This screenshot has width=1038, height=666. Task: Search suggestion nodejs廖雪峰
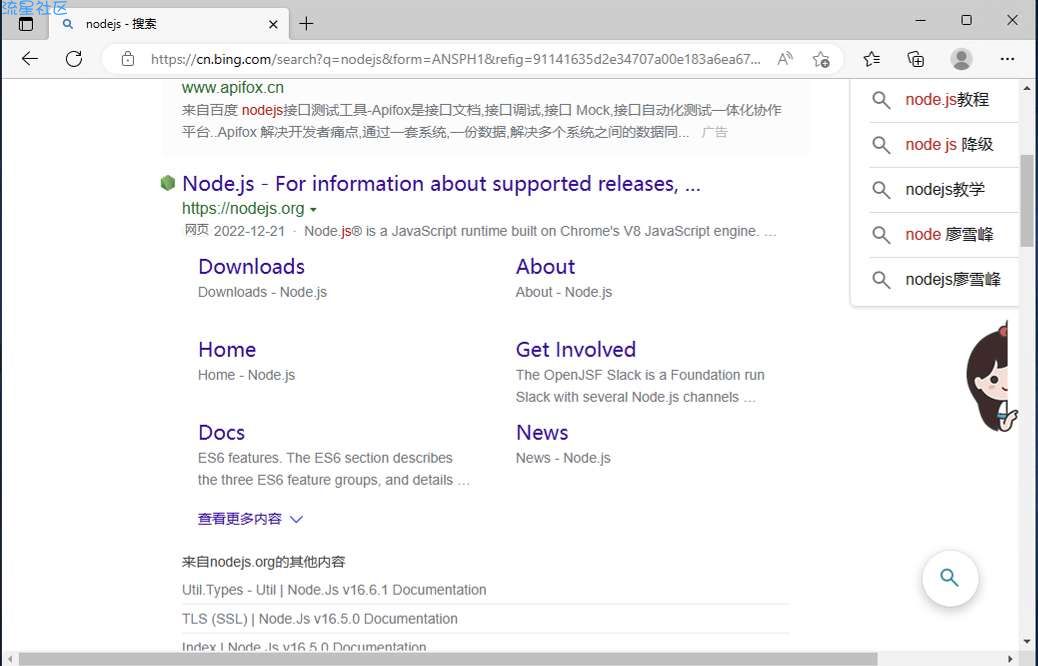click(x=953, y=279)
